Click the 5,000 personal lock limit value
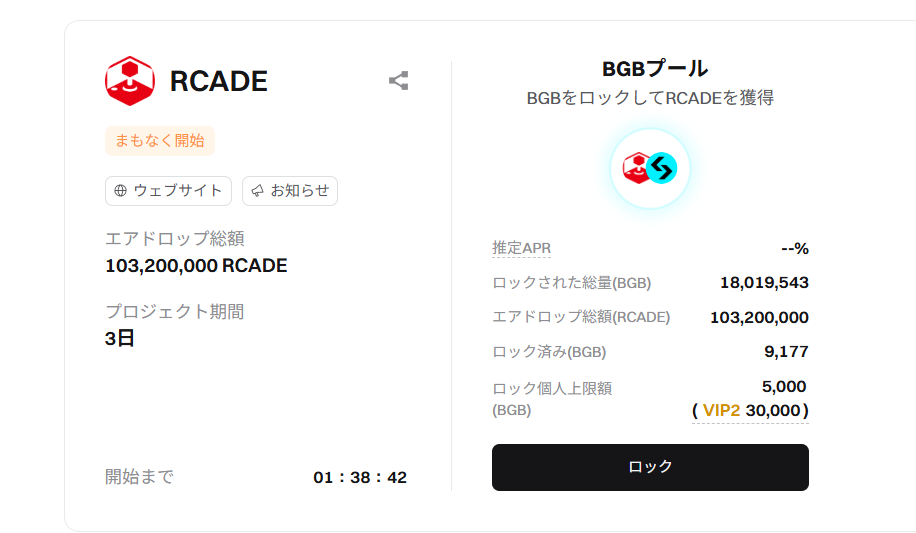The width and height of the screenshot is (916, 533). [x=784, y=386]
